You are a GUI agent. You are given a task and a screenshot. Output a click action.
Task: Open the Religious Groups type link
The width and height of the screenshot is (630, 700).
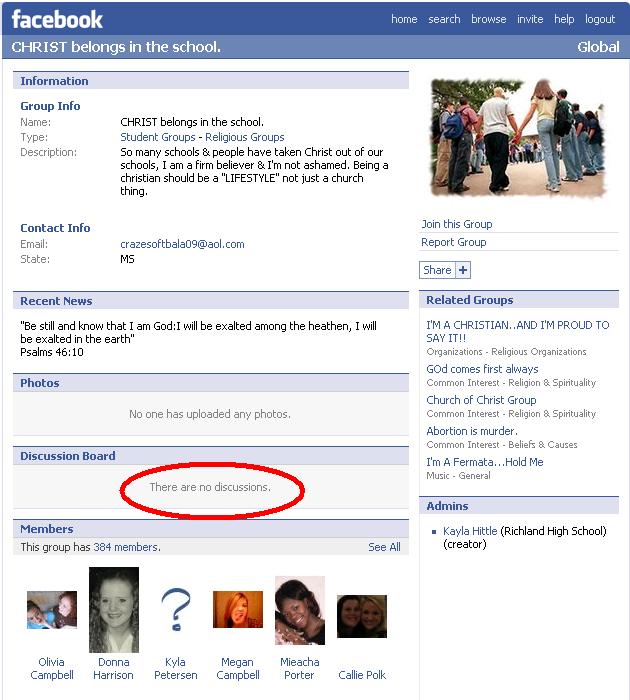(x=245, y=137)
